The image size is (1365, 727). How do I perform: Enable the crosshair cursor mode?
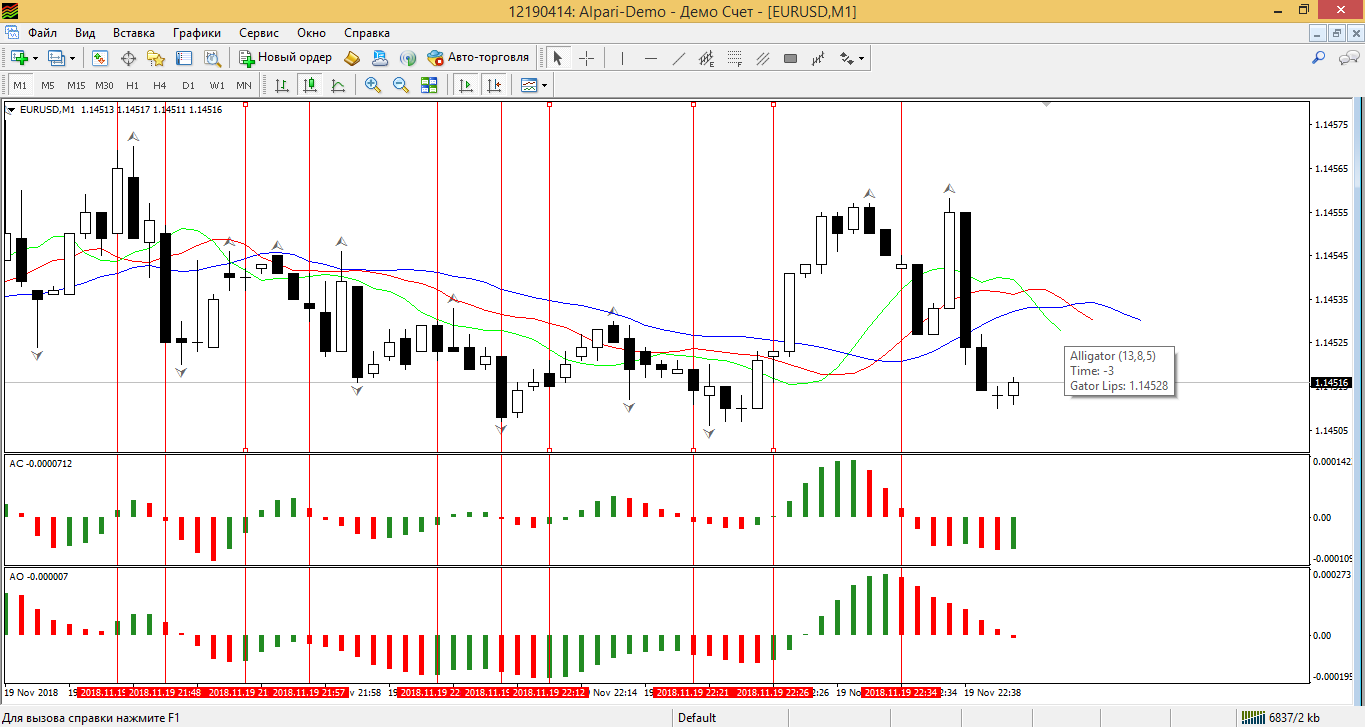(586, 58)
